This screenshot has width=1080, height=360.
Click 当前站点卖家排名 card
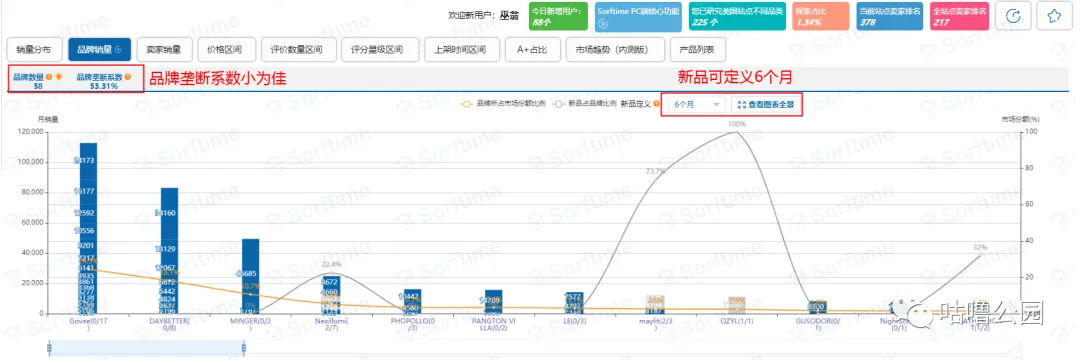pos(889,17)
